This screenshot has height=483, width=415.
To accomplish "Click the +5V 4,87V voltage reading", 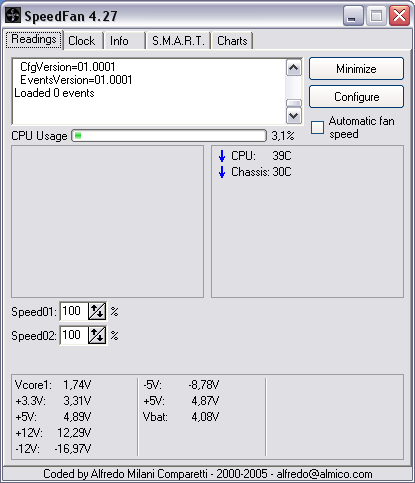I will [181, 401].
